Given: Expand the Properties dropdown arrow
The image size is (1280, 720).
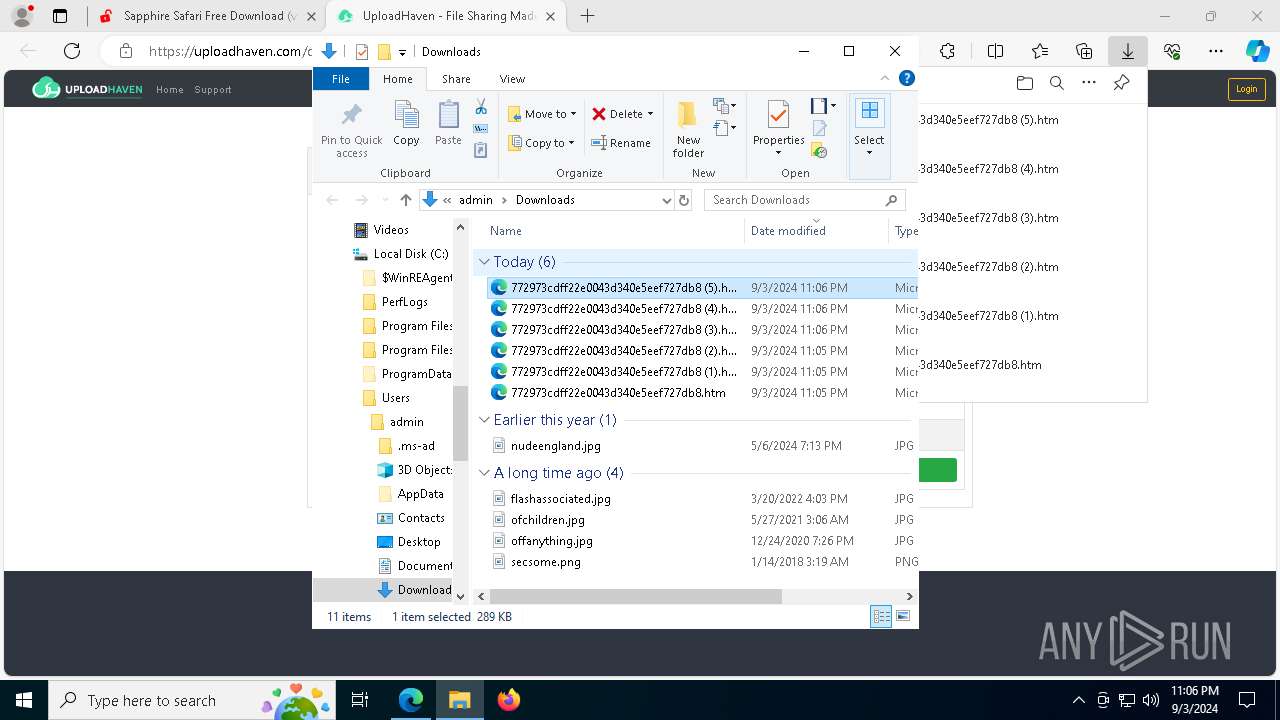Looking at the screenshot, I should point(778,152).
